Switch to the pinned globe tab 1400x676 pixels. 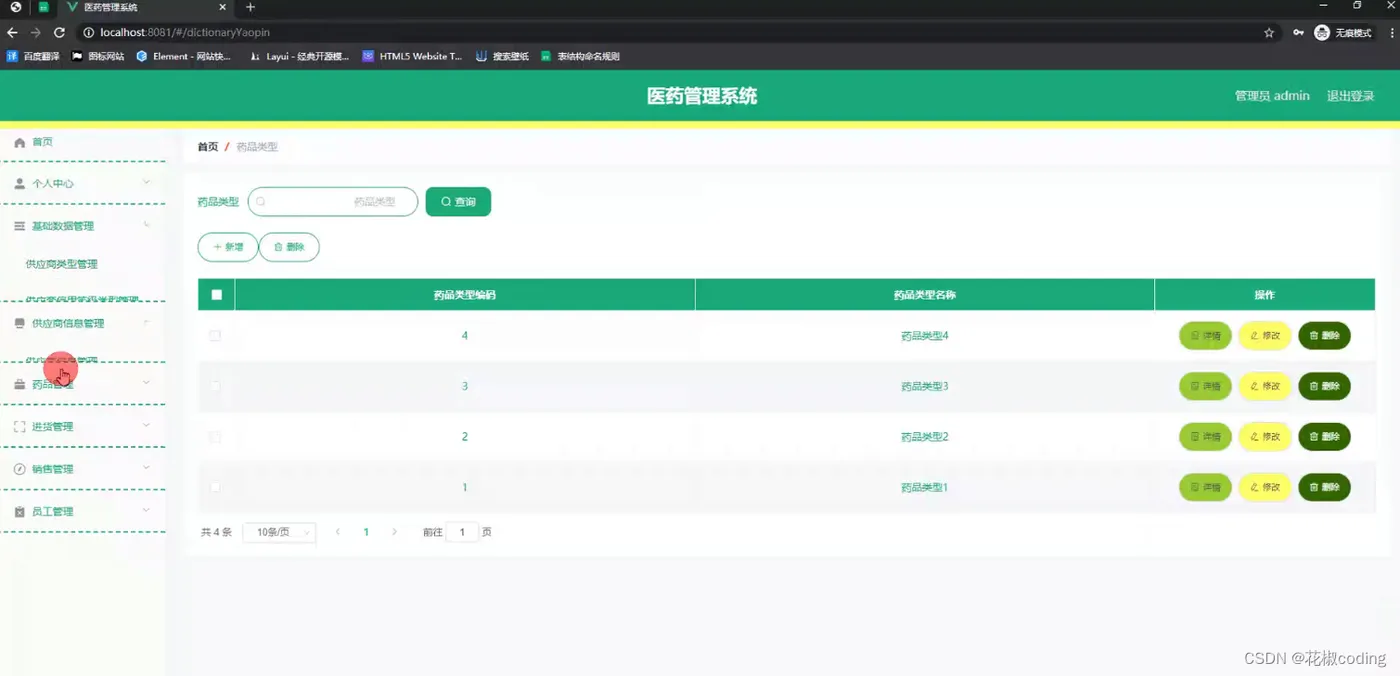click(15, 7)
